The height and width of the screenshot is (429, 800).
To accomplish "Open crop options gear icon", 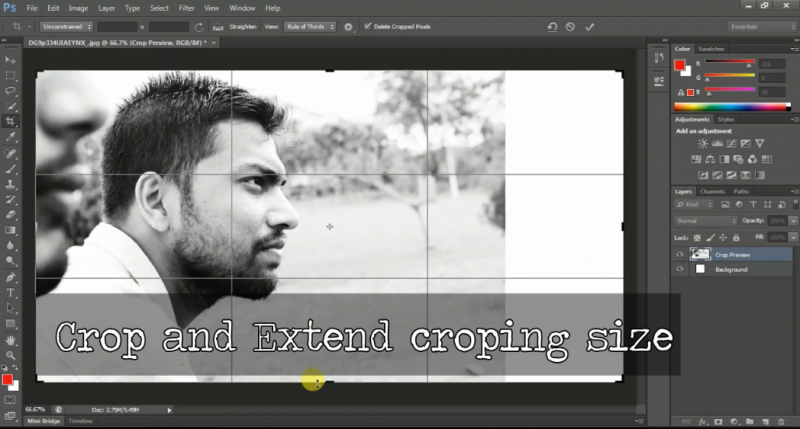I will (348, 26).
